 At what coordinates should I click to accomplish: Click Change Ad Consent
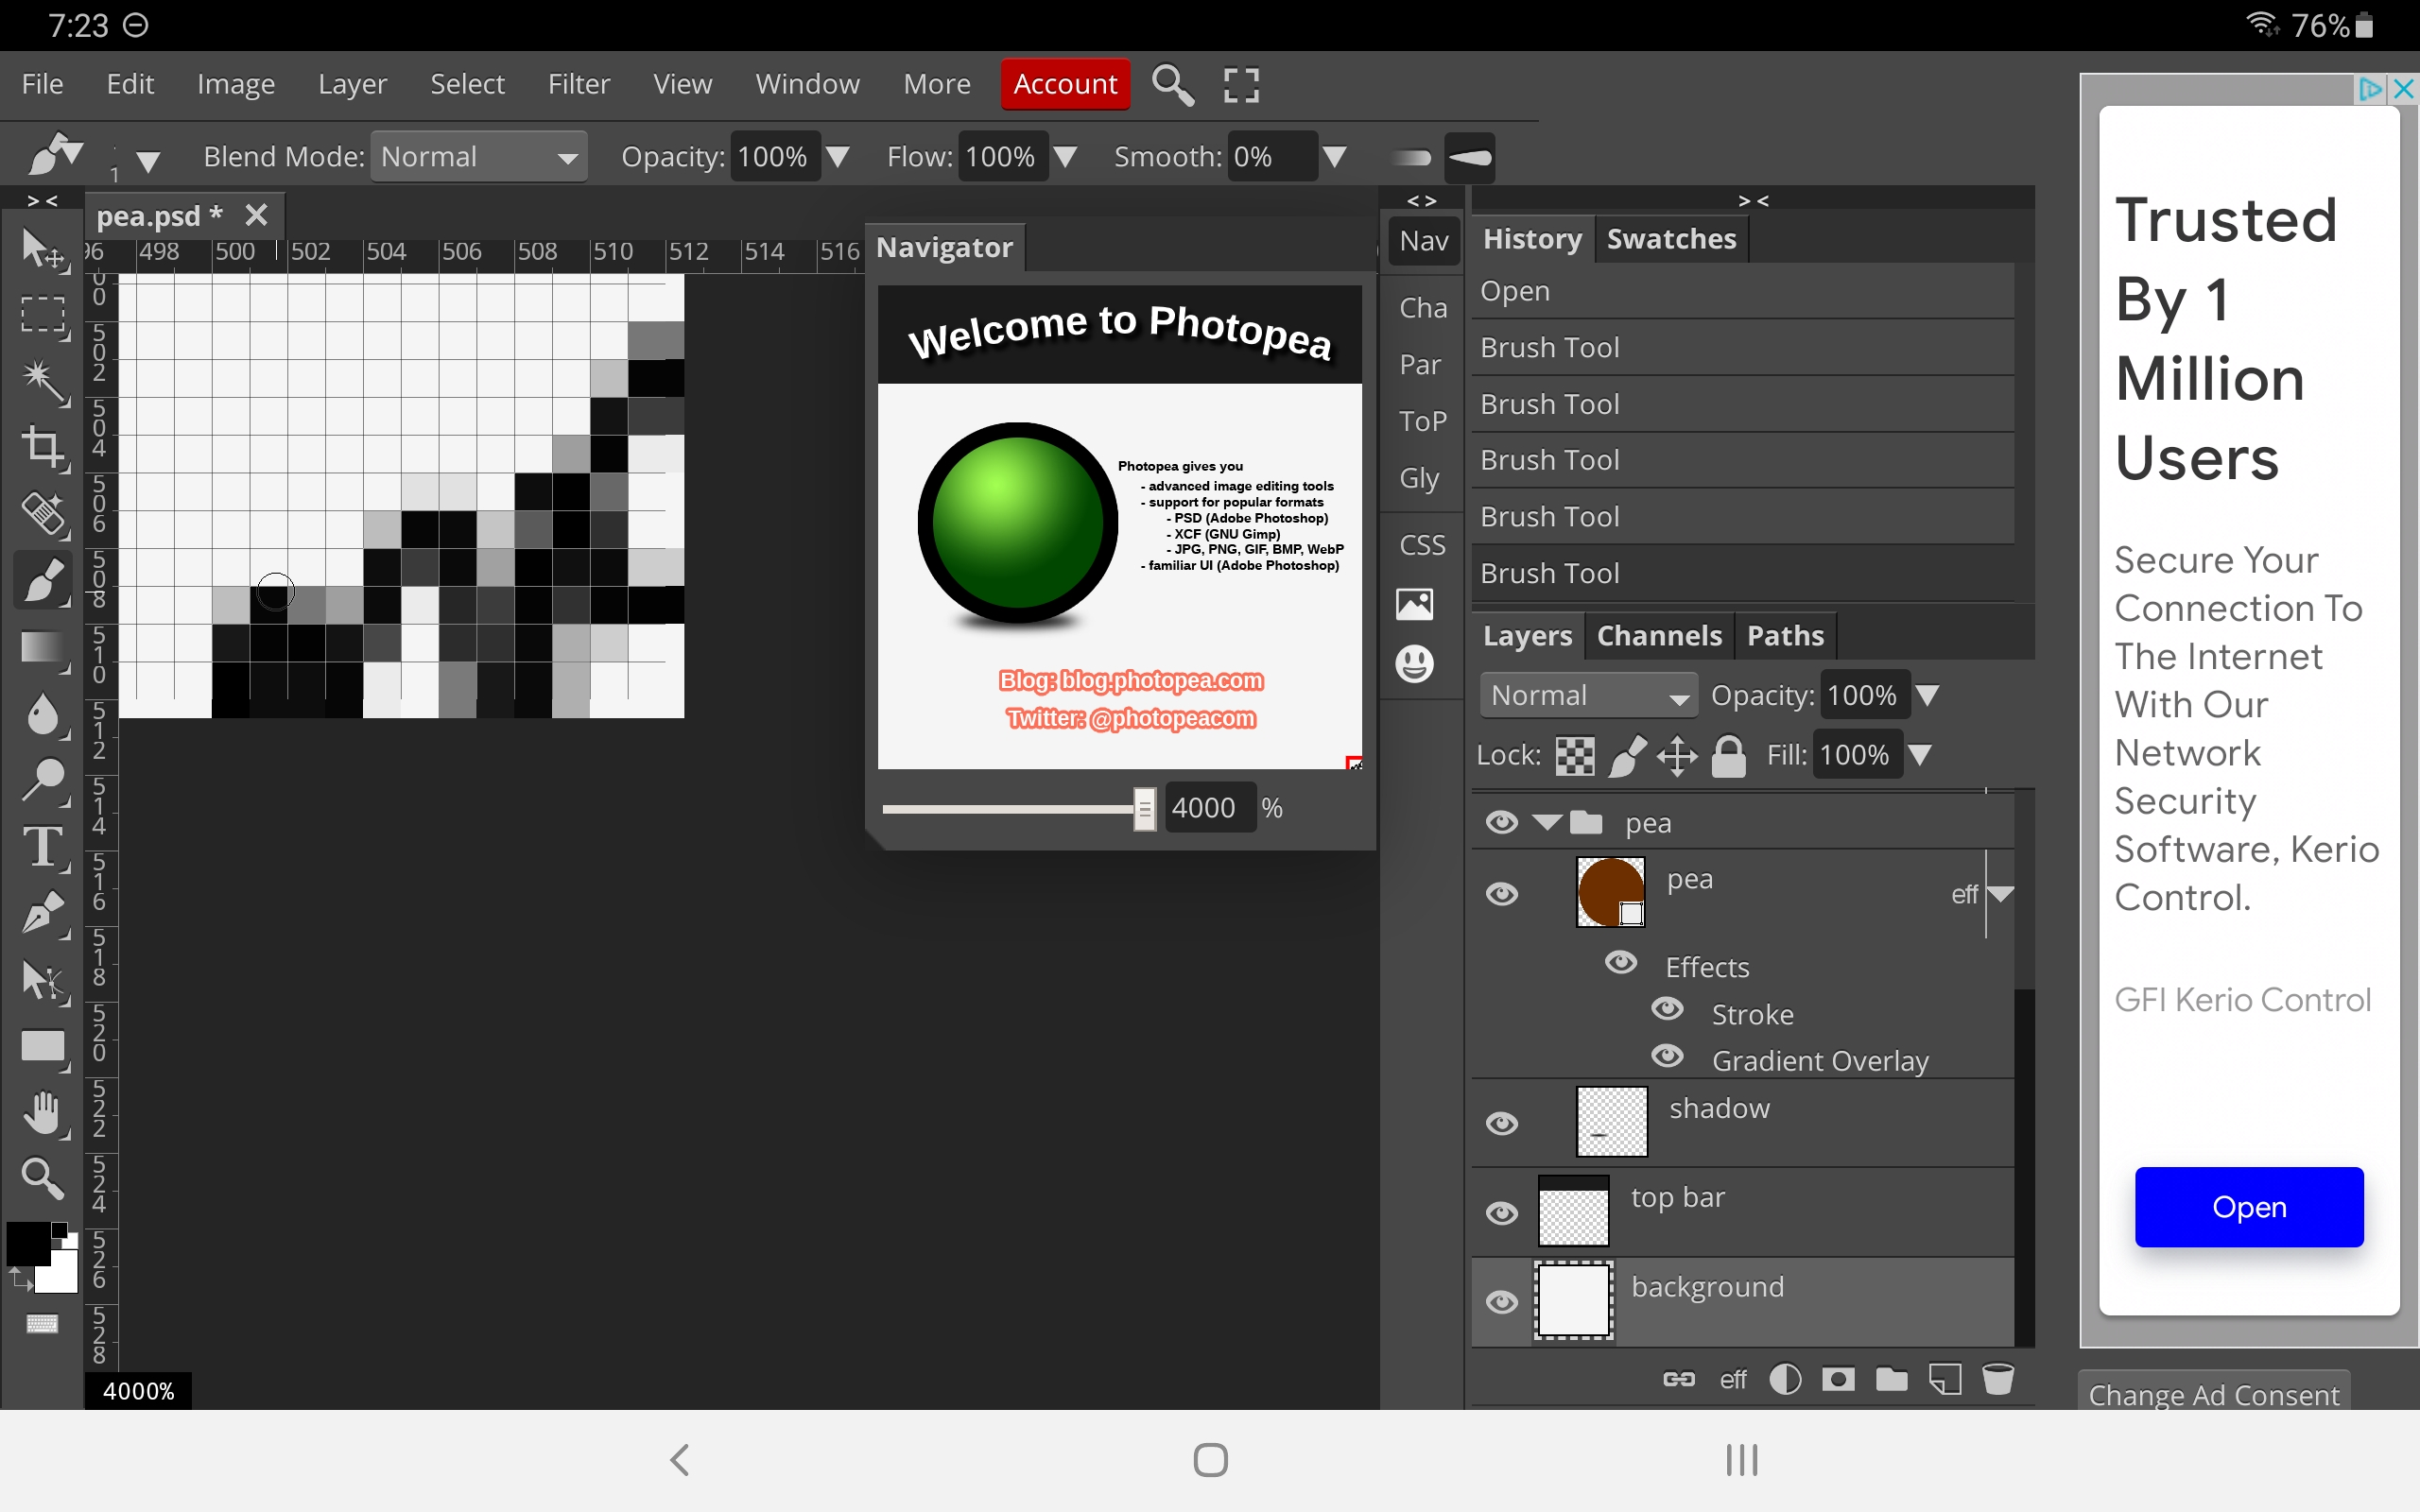2214,1394
